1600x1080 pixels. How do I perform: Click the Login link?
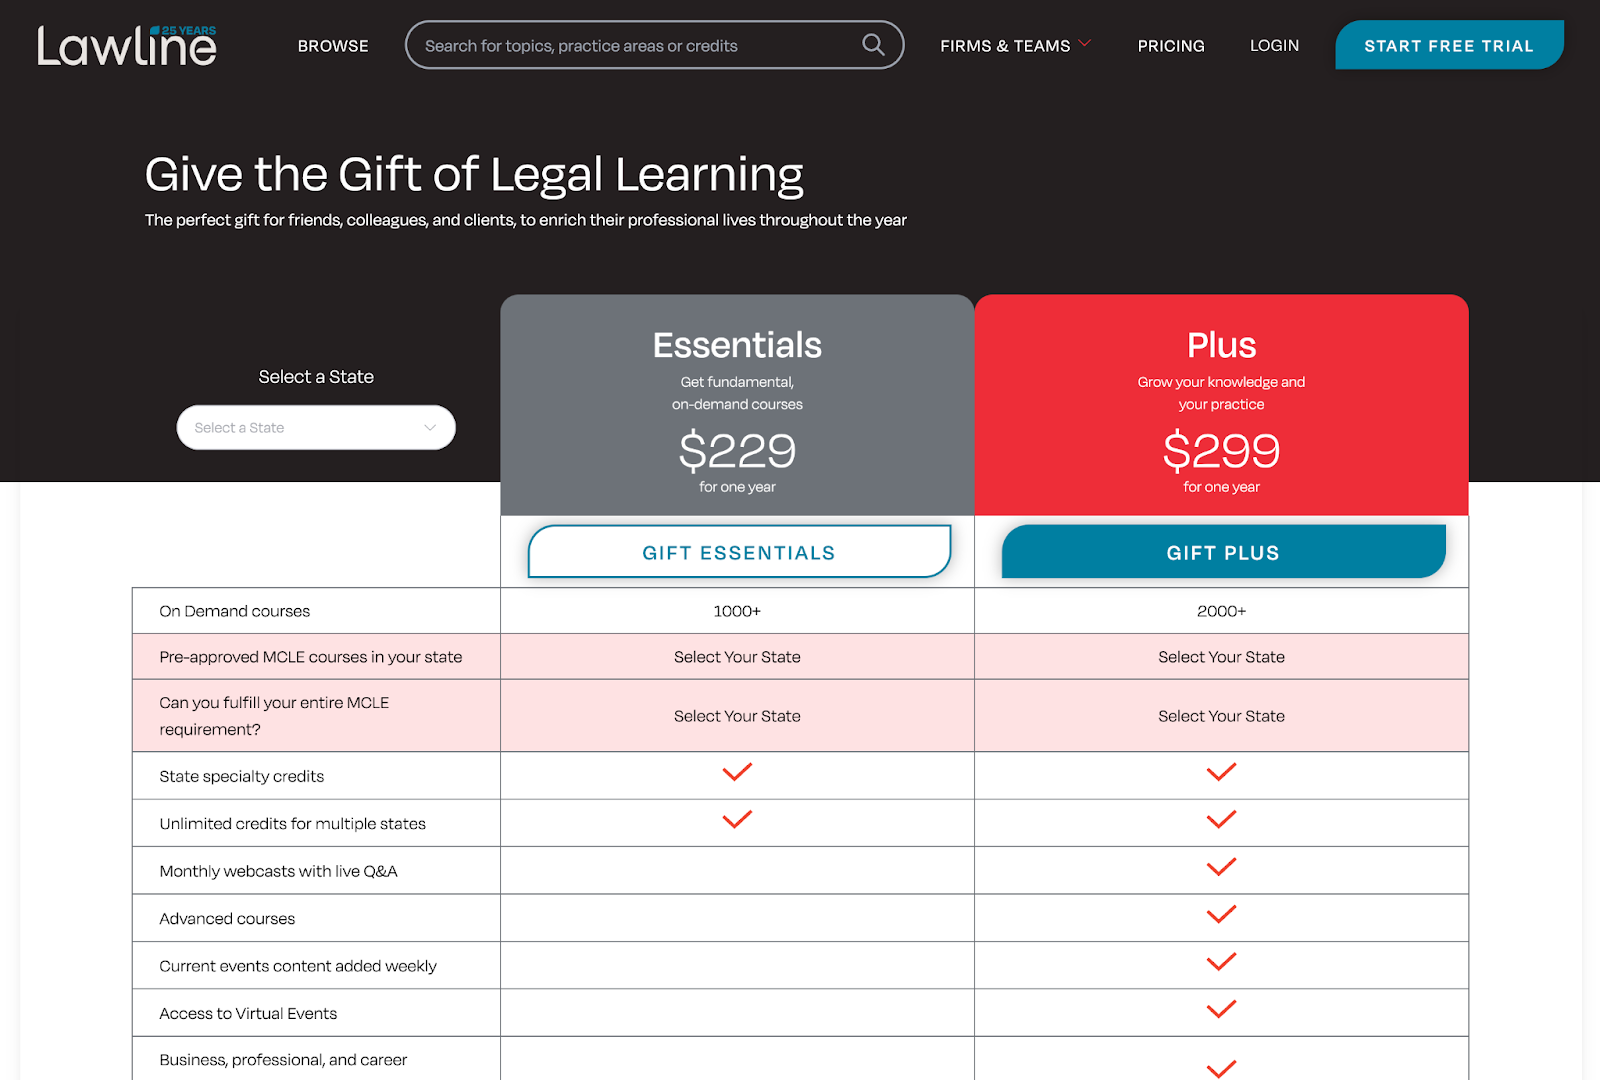1273,45
